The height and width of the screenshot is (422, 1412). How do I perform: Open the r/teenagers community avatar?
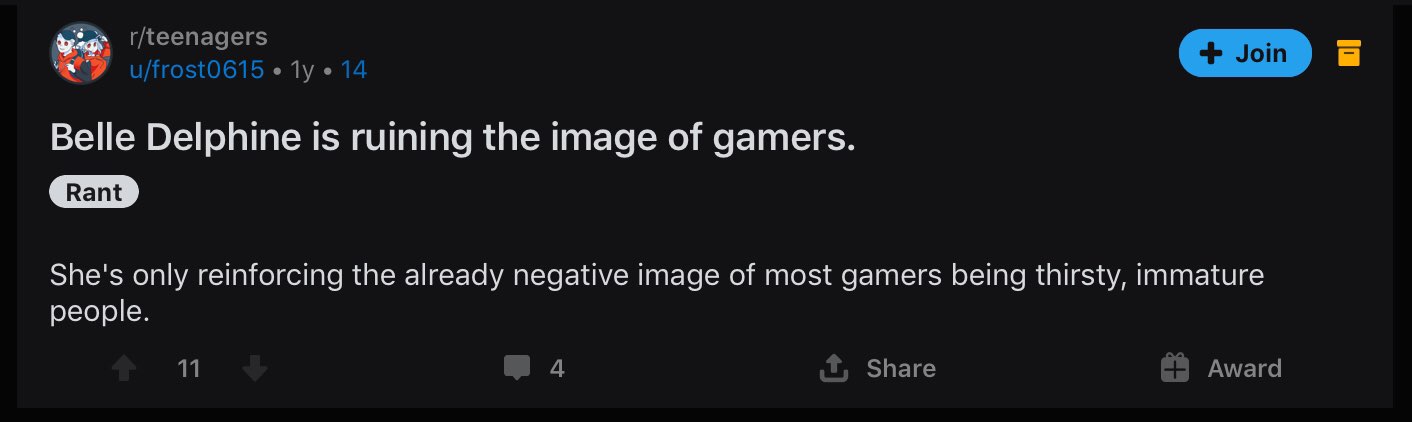point(81,53)
